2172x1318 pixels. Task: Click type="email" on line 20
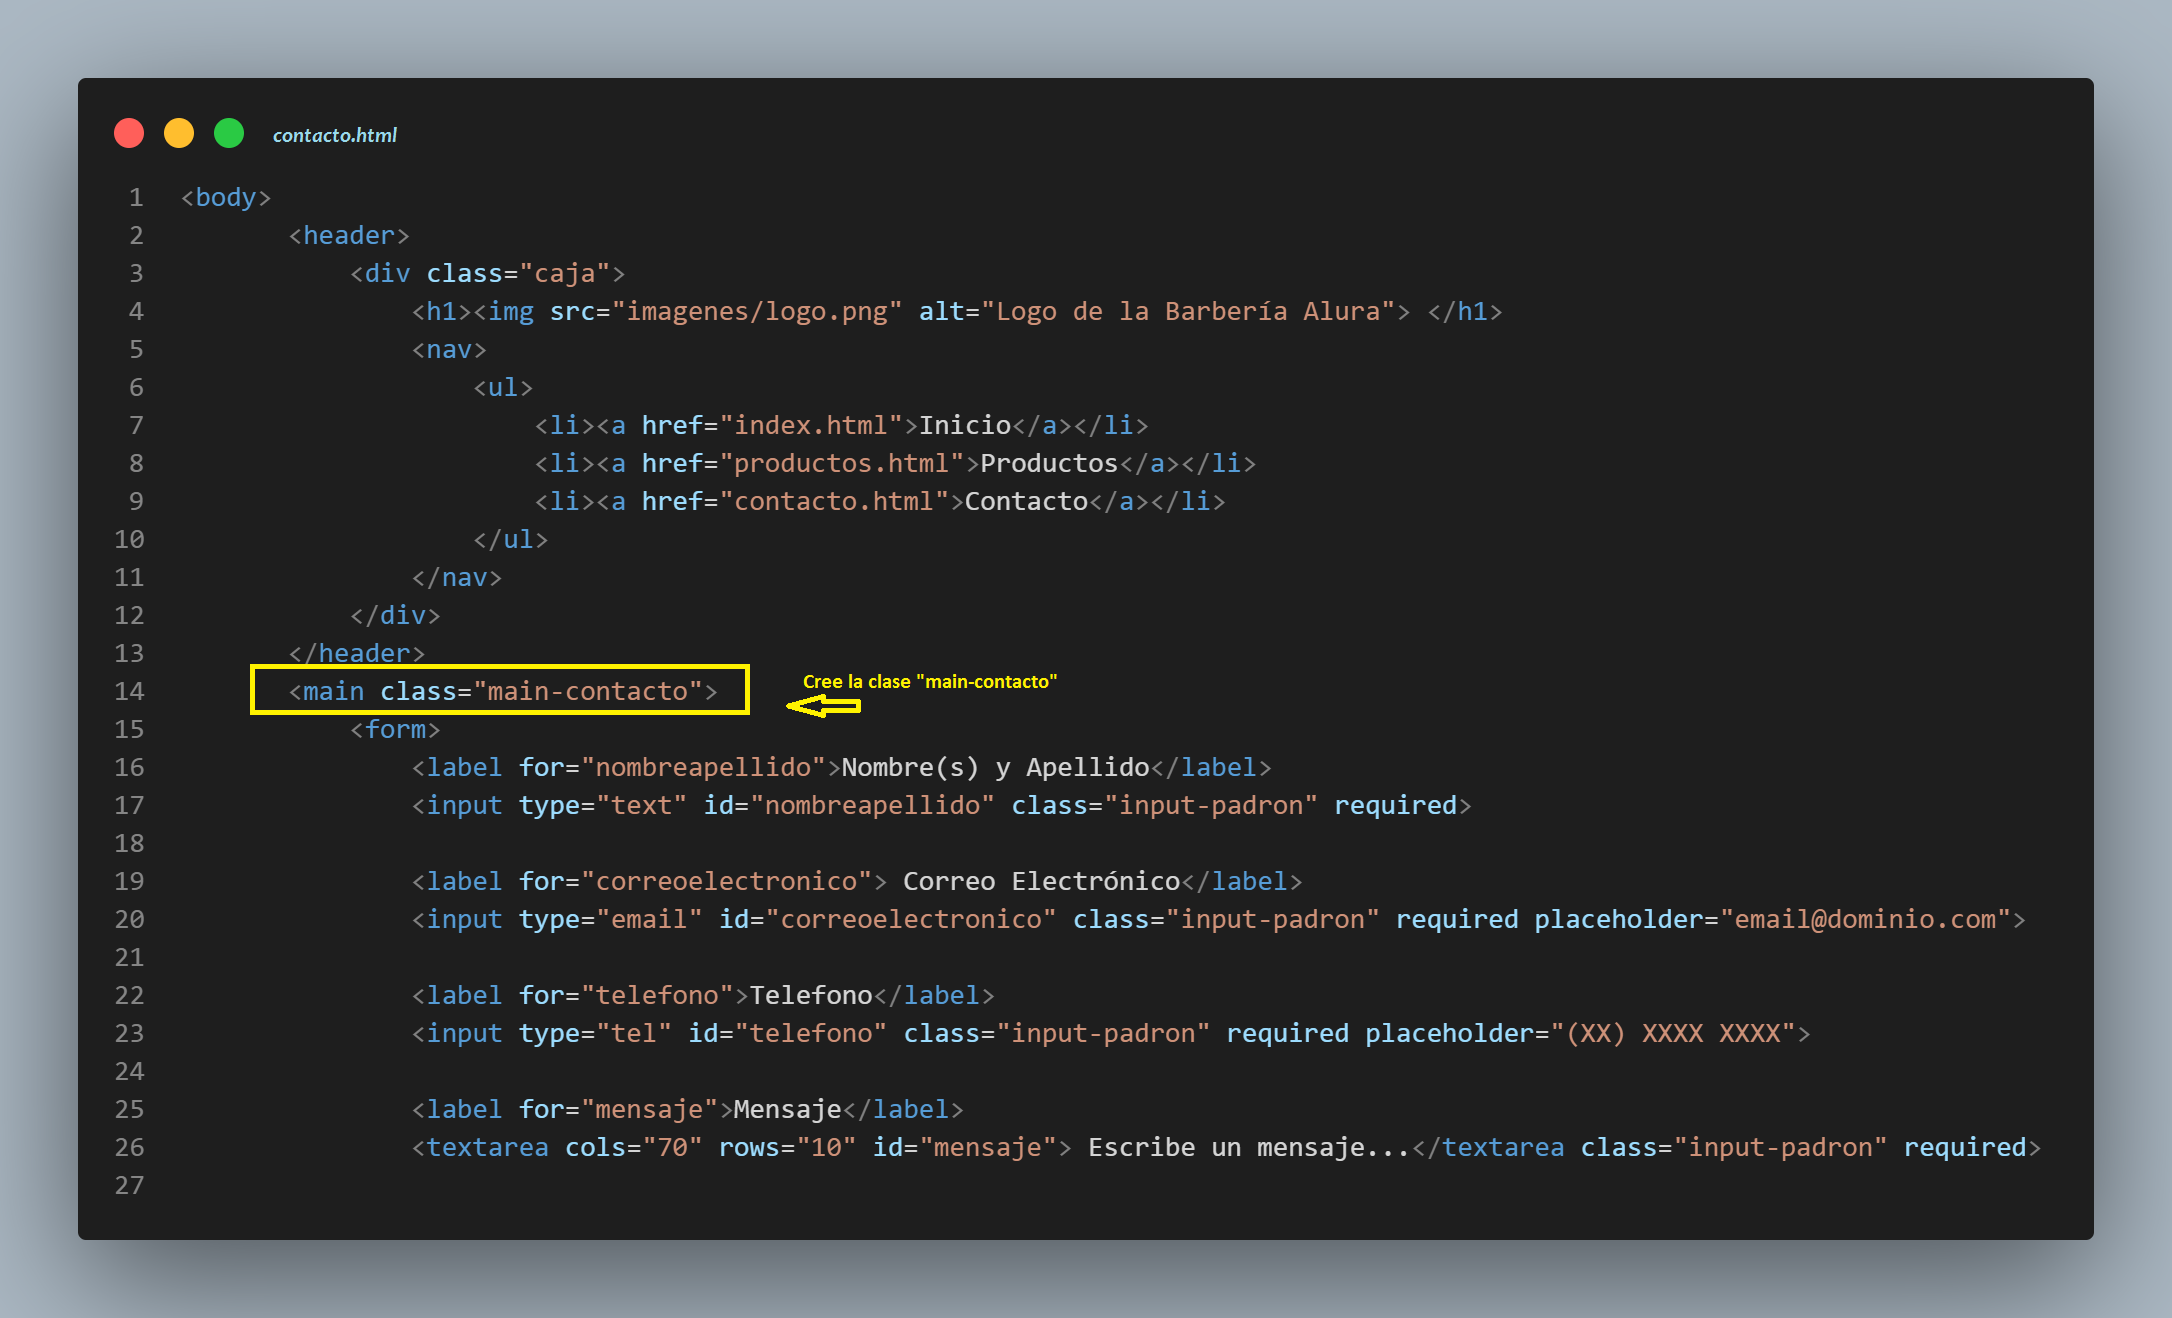tap(611, 919)
